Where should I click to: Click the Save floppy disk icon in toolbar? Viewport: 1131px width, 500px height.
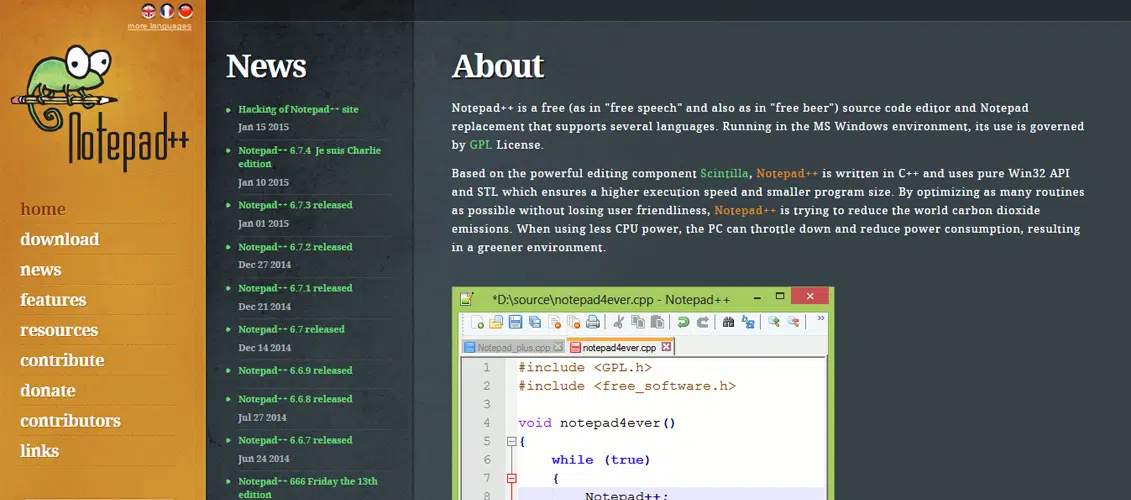(515, 322)
